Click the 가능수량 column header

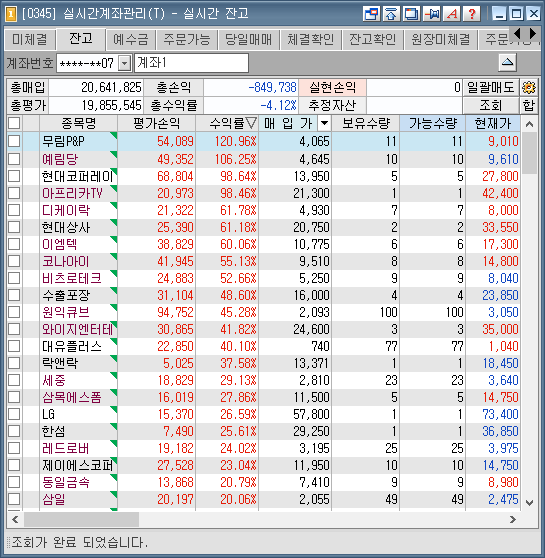(x=433, y=123)
